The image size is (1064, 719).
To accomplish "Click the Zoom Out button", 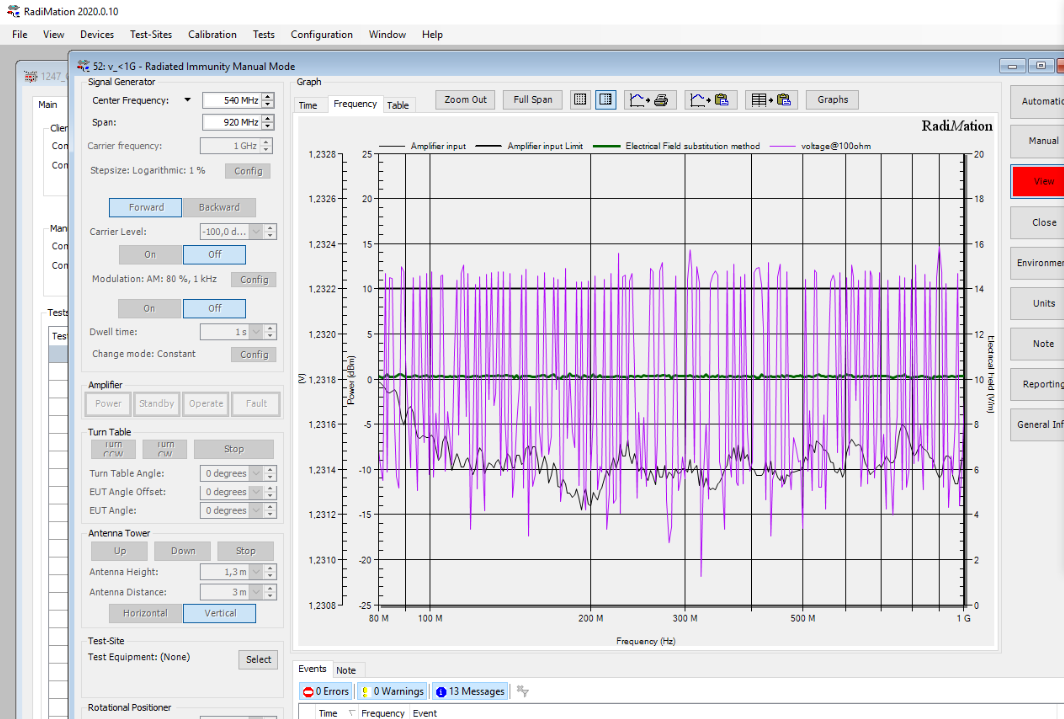I will tap(466, 100).
